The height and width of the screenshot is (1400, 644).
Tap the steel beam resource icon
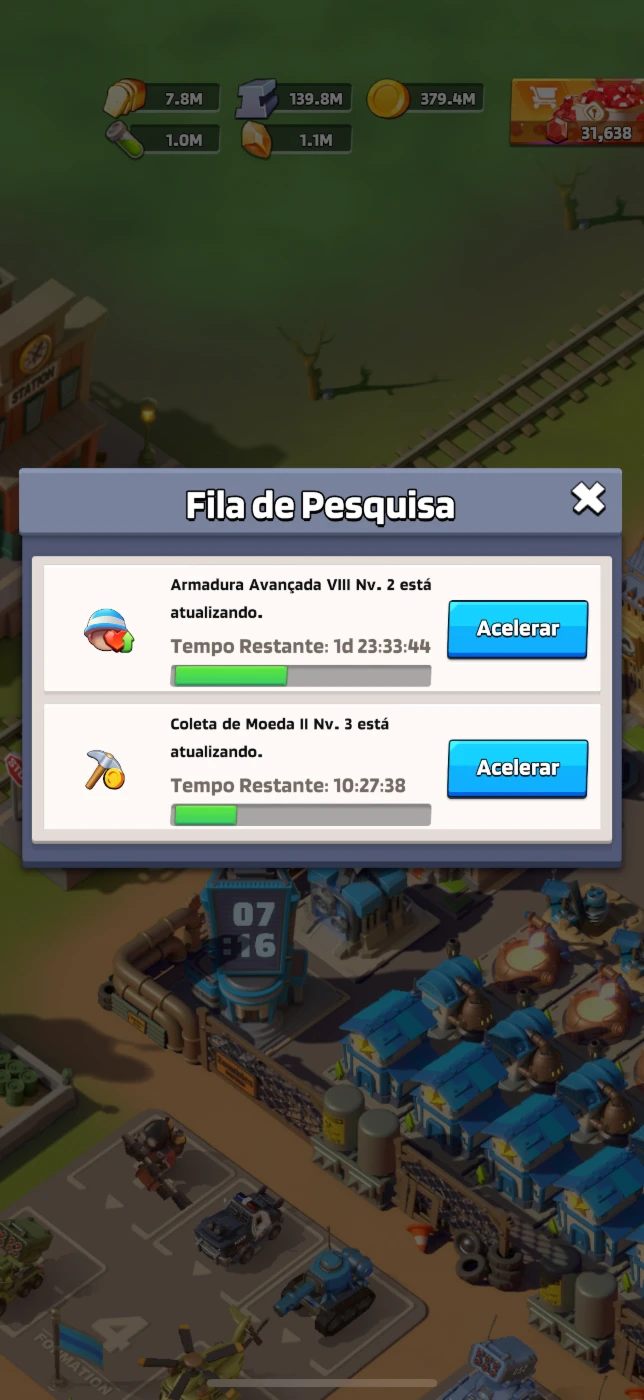257,99
